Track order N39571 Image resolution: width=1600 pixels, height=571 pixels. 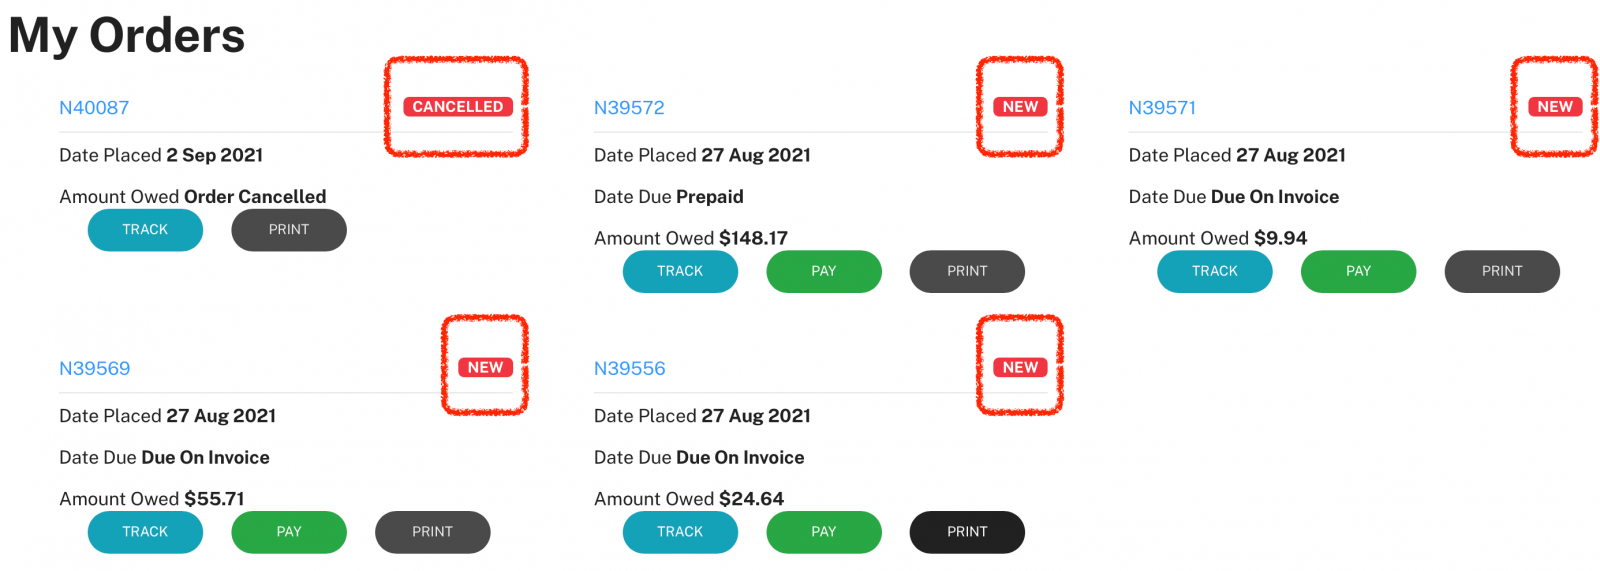(x=1215, y=272)
